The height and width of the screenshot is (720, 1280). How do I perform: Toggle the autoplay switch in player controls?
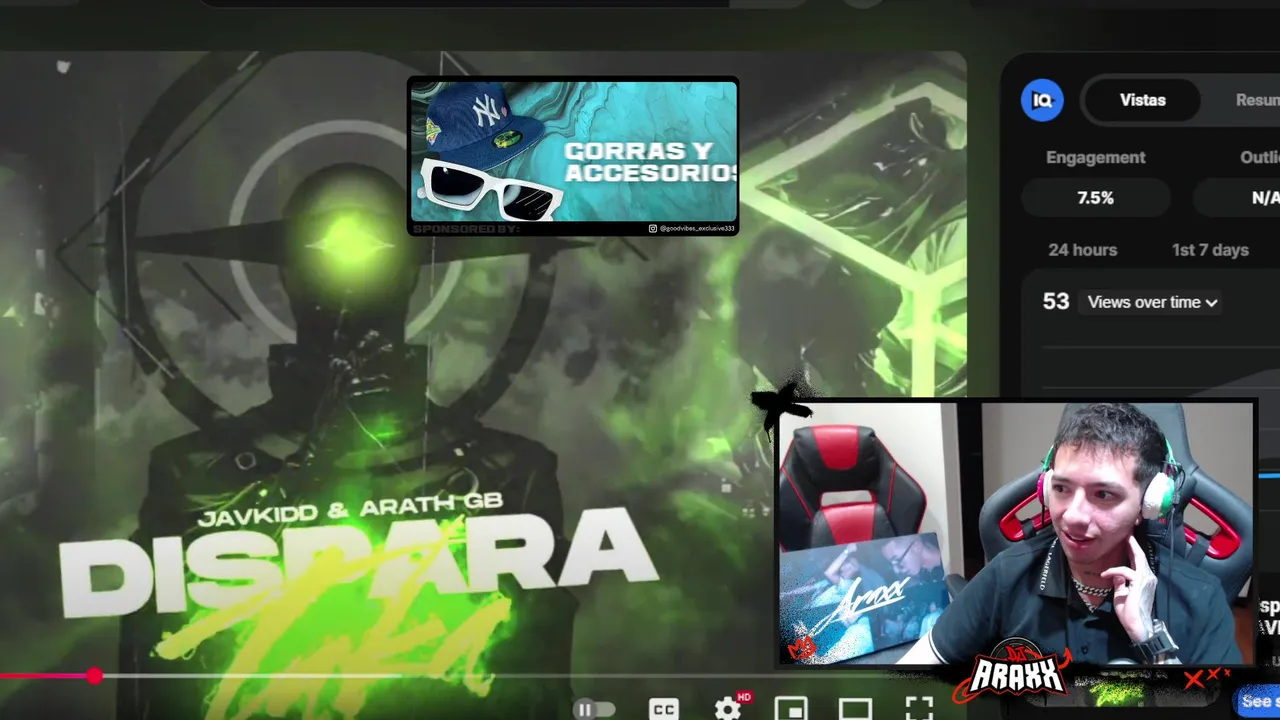[x=594, y=709]
